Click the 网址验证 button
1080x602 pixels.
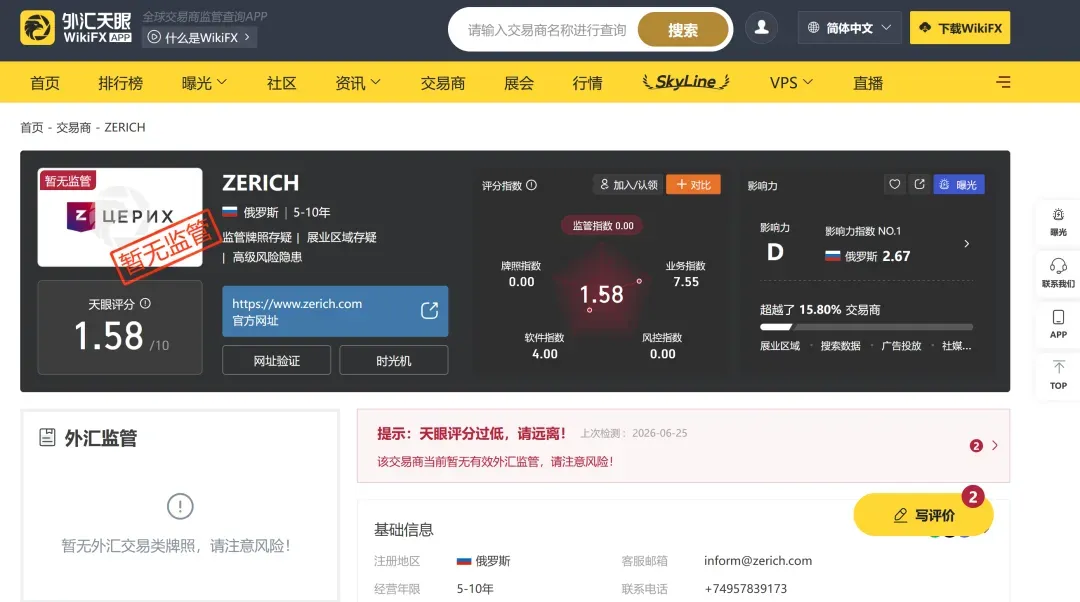[x=276, y=360]
